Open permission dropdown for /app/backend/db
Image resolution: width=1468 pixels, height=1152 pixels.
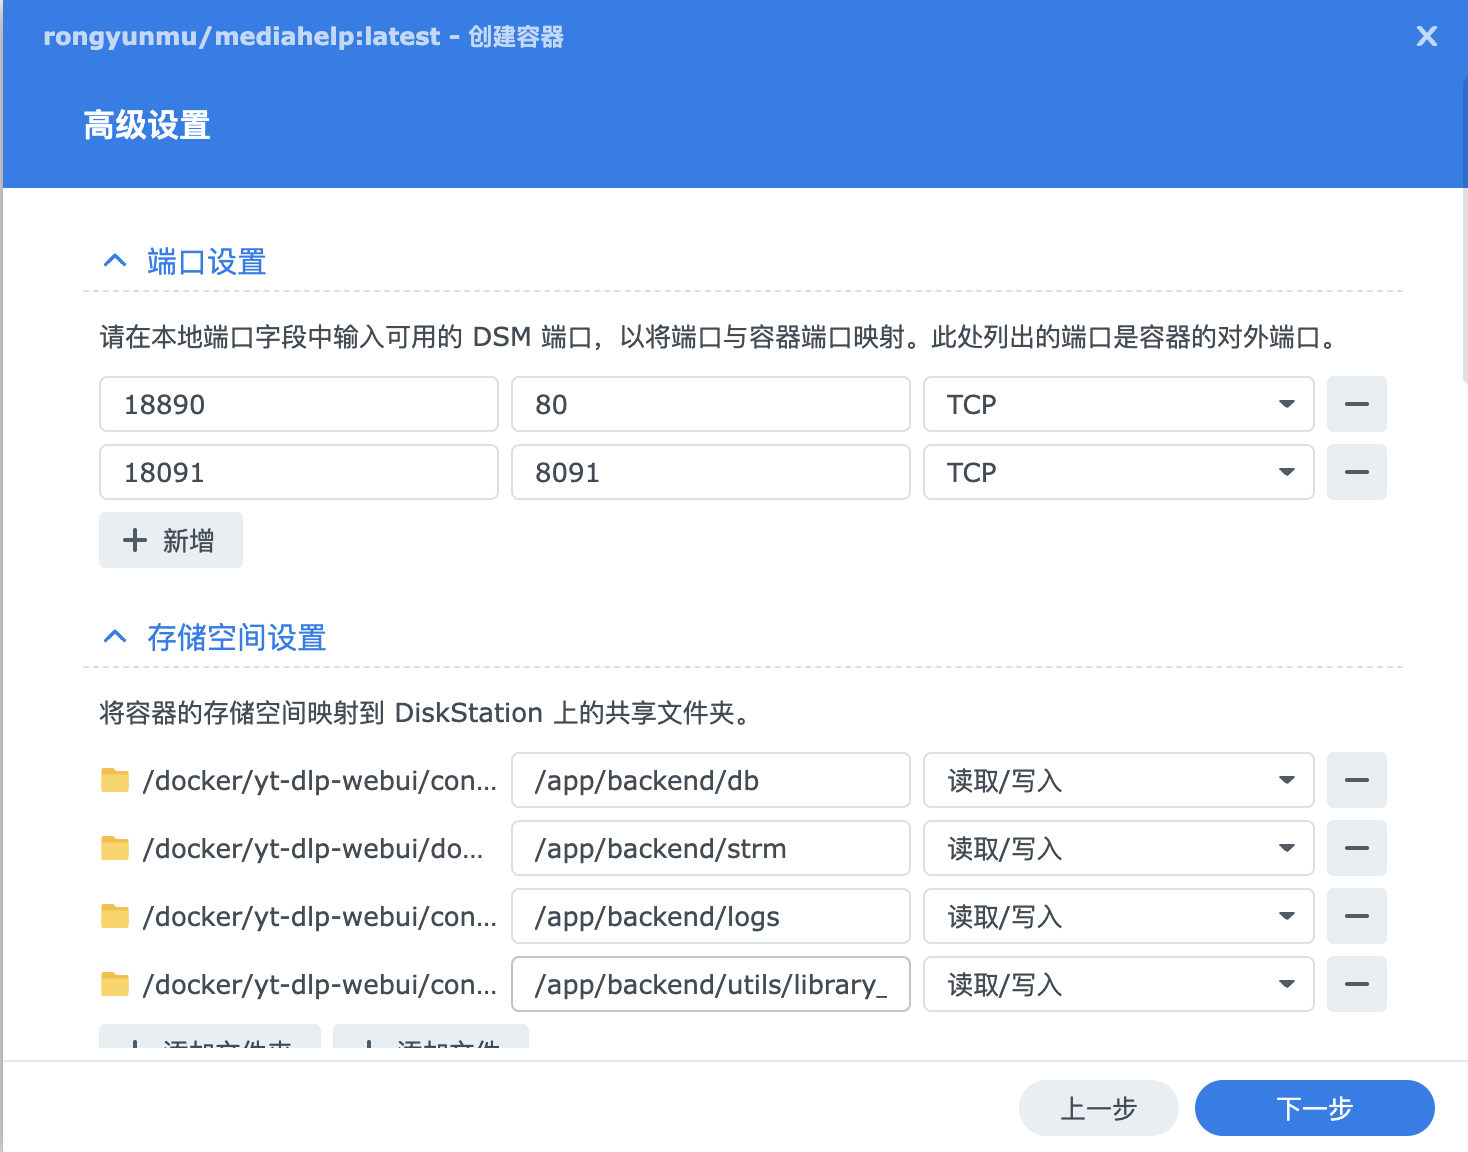(1117, 780)
